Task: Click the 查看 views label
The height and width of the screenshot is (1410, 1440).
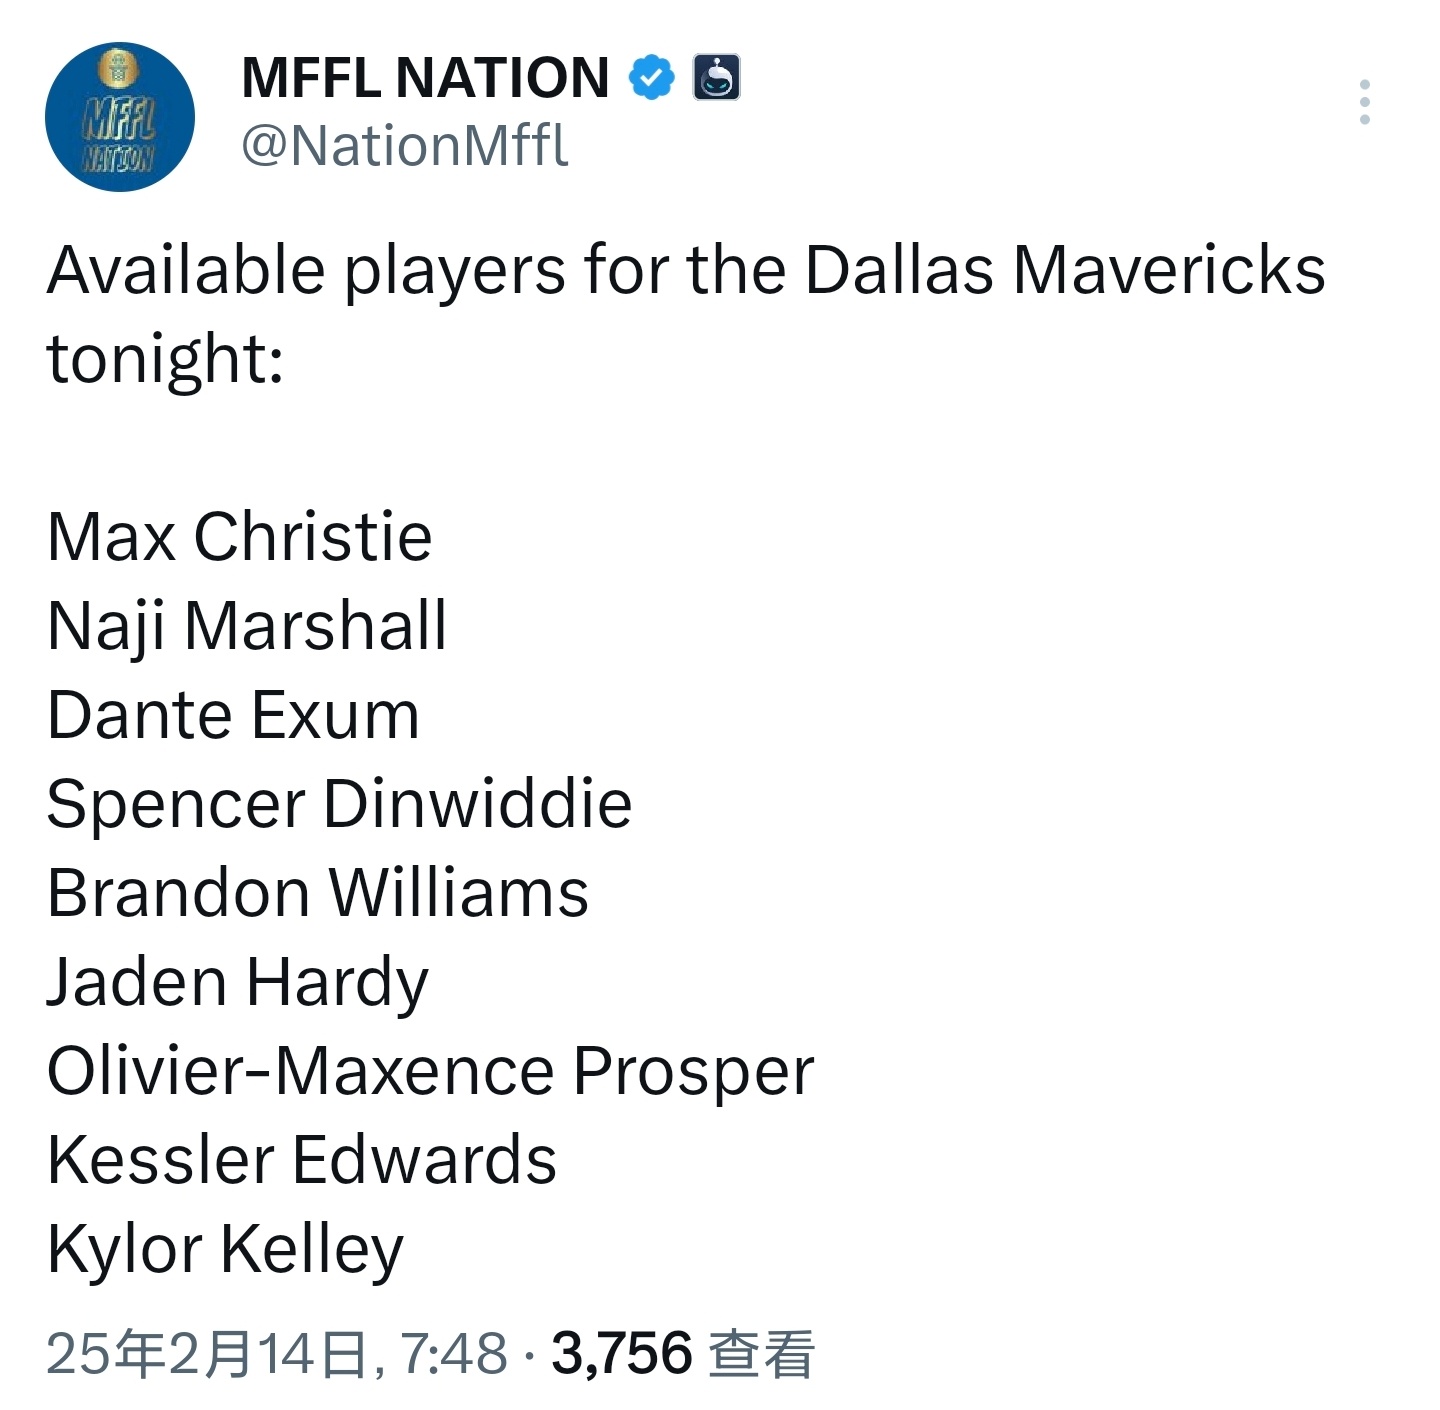Action: click(762, 1354)
